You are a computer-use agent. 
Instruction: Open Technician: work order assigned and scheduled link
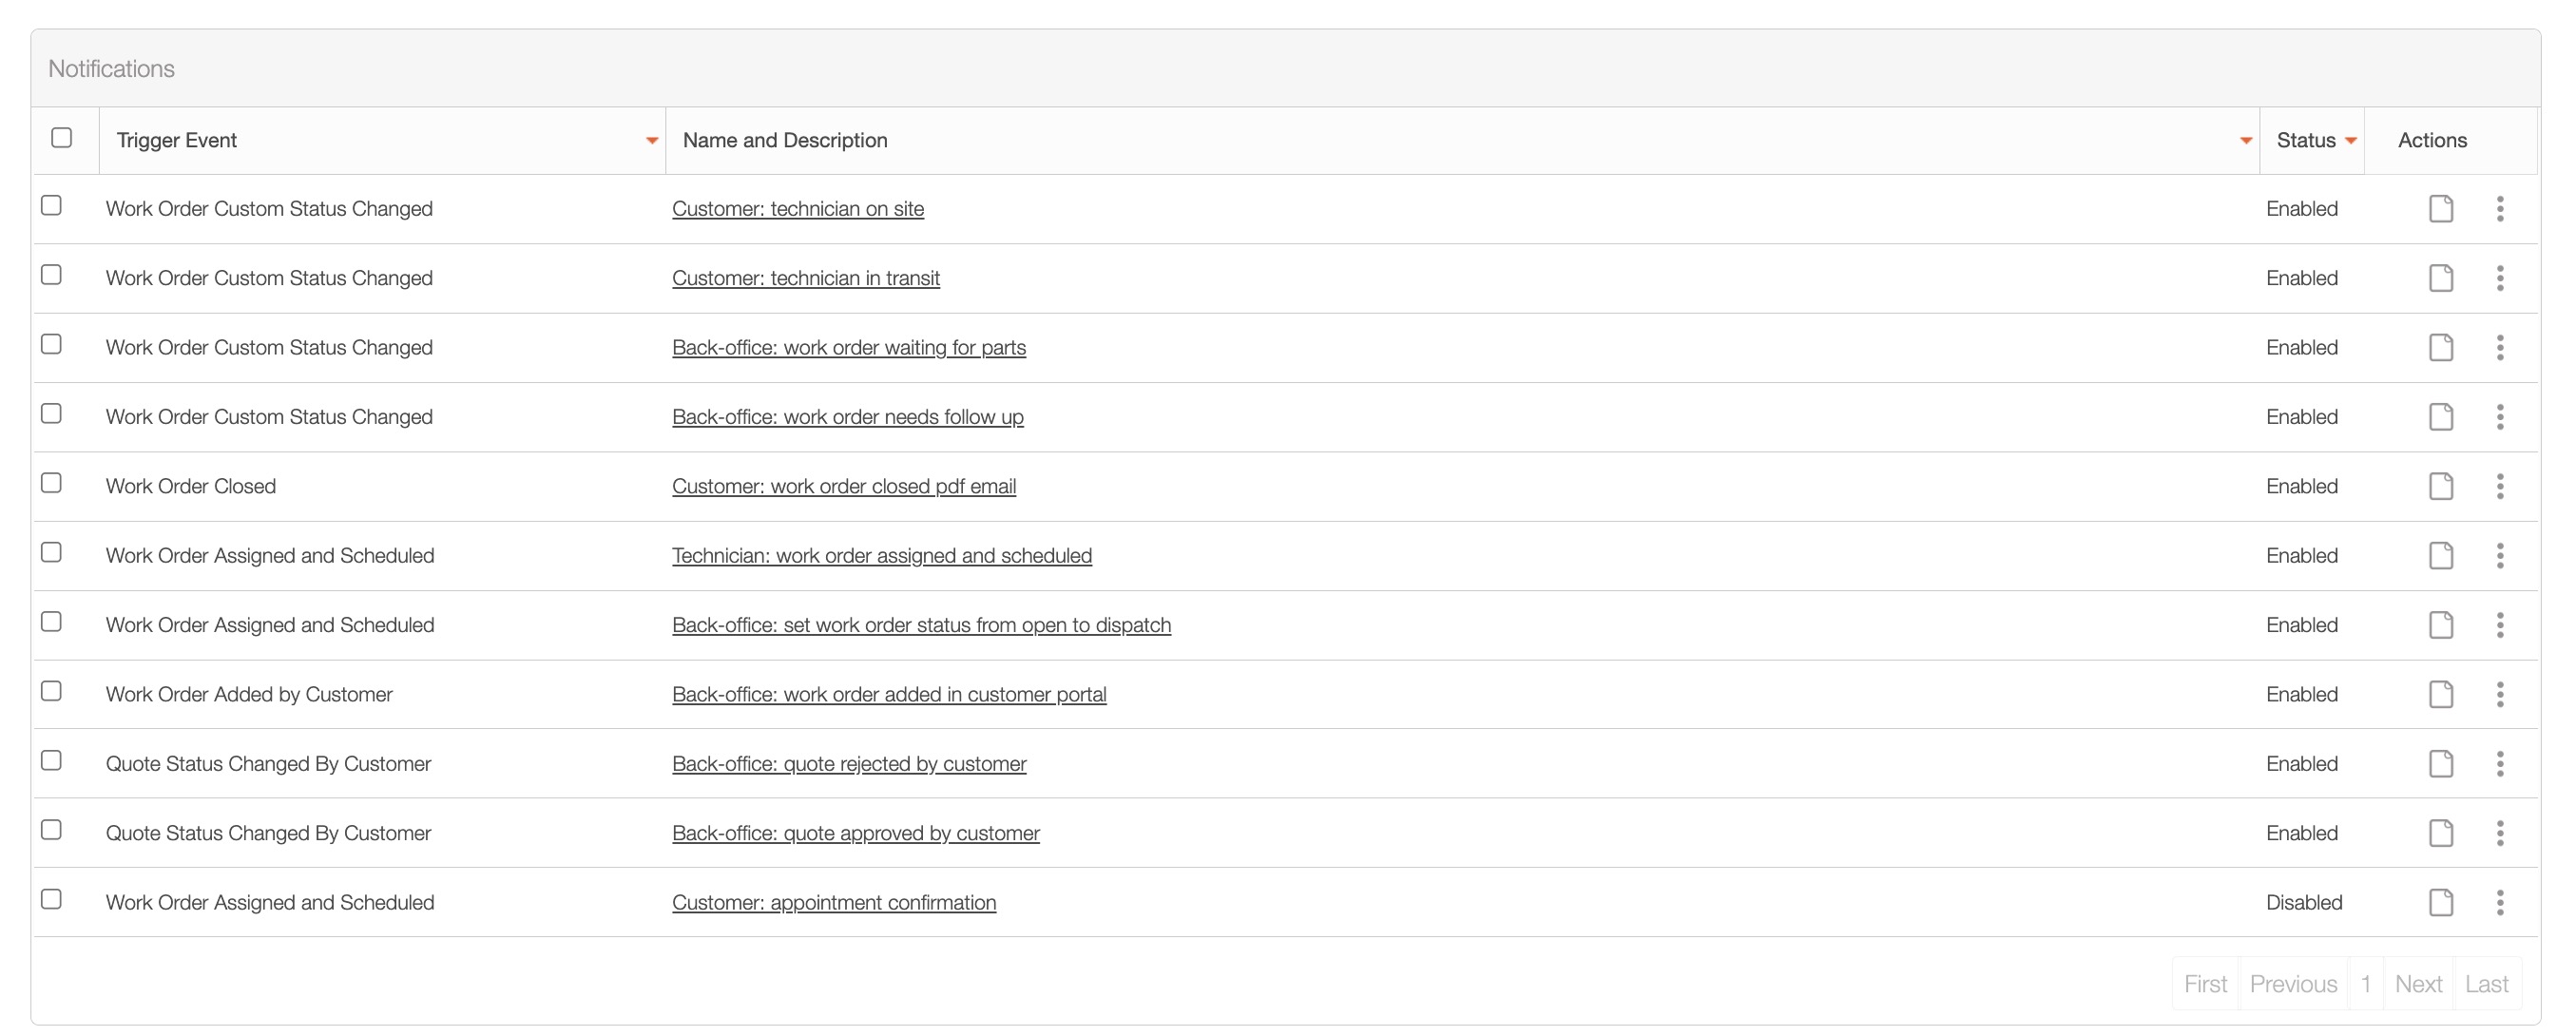click(881, 556)
